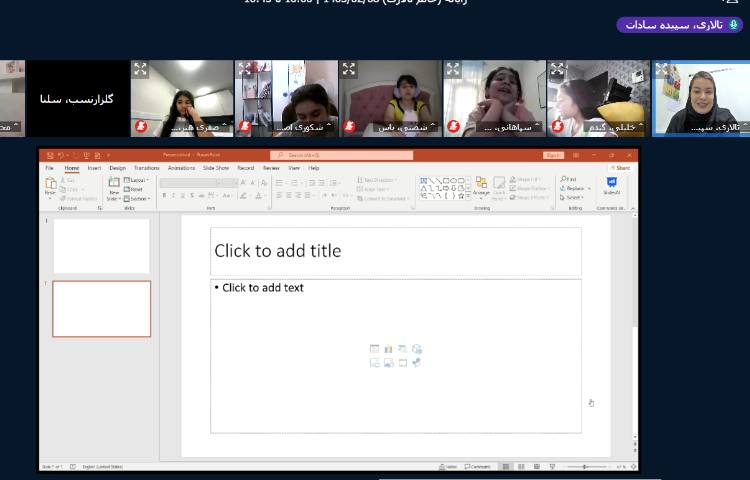Toggle Italic formatting
This screenshot has height=480, width=750.
click(173, 196)
